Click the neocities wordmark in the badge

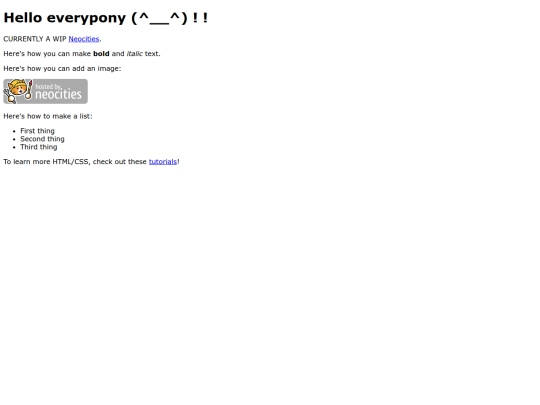coord(59,94)
